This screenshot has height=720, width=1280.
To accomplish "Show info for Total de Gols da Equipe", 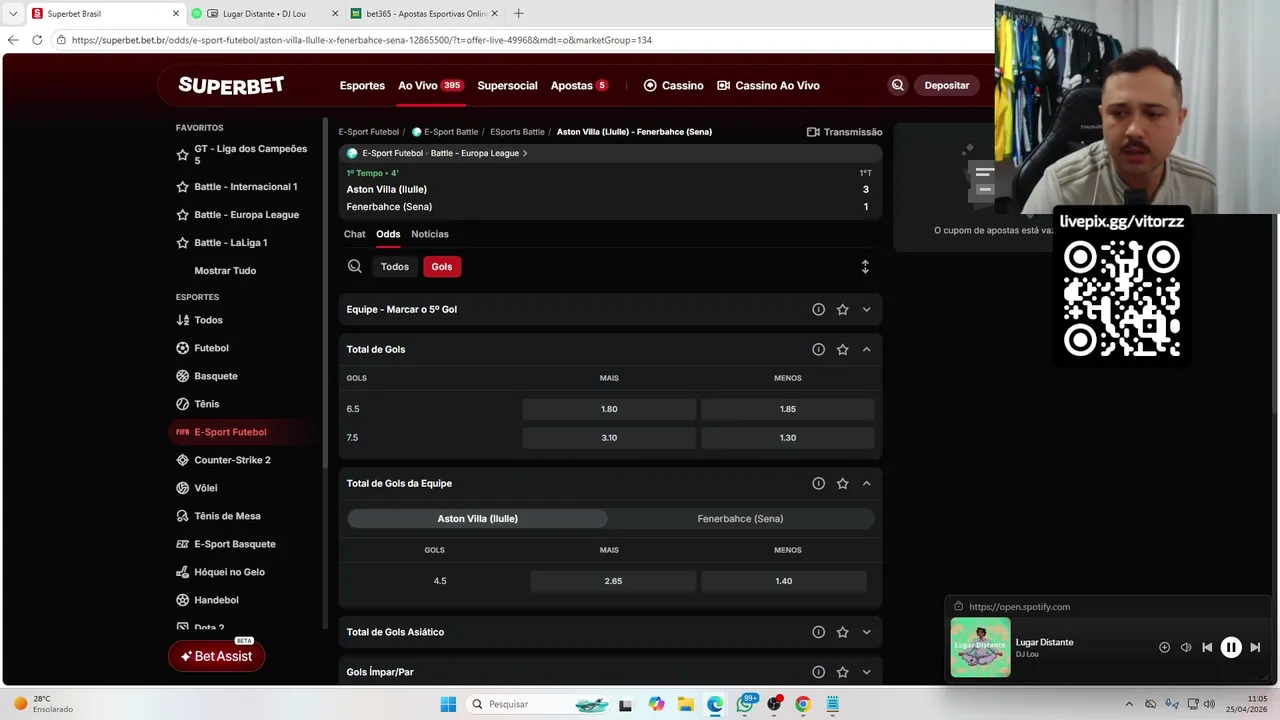I will pyautogui.click(x=818, y=484).
